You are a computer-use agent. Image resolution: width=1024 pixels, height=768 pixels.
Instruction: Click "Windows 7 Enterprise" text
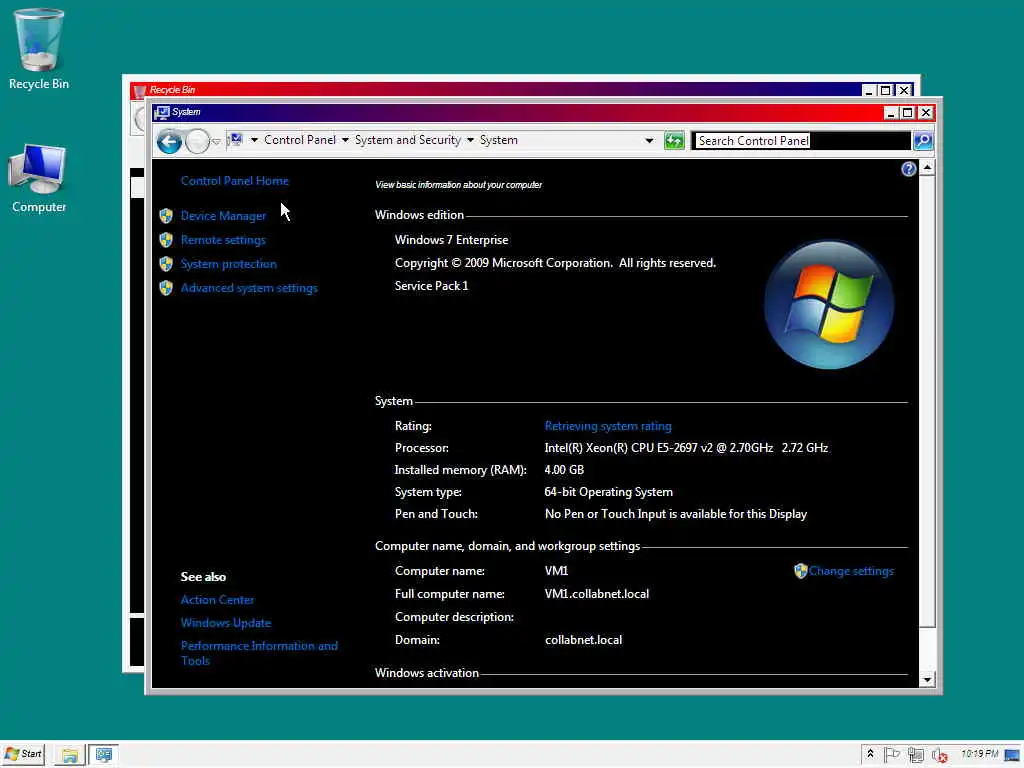[451, 240]
